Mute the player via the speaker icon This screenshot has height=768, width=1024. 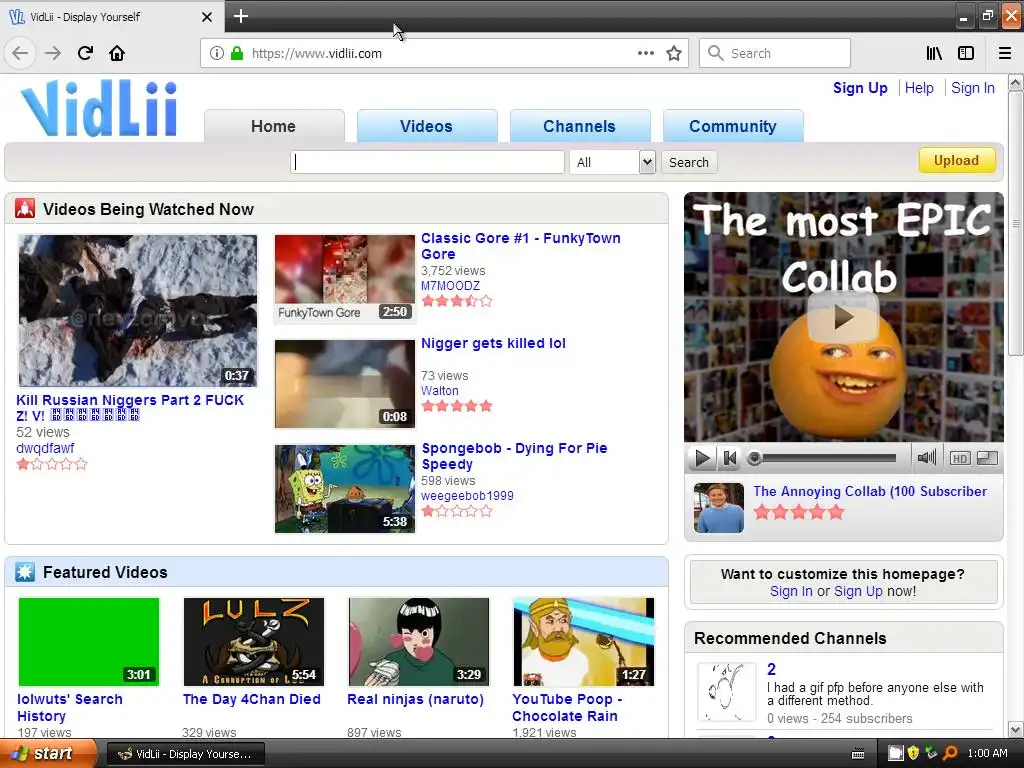(926, 457)
